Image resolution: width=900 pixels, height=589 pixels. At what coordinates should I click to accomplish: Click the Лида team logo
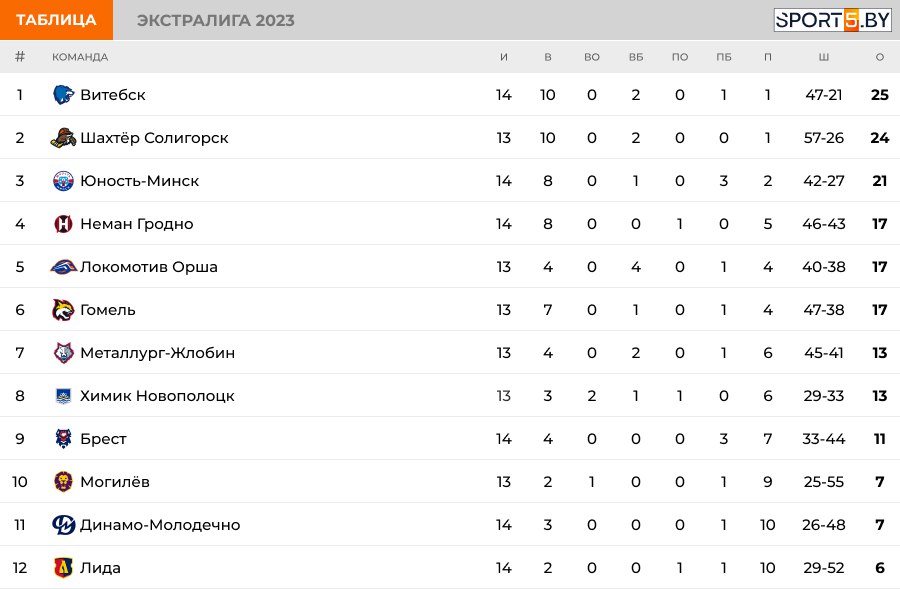(63, 568)
